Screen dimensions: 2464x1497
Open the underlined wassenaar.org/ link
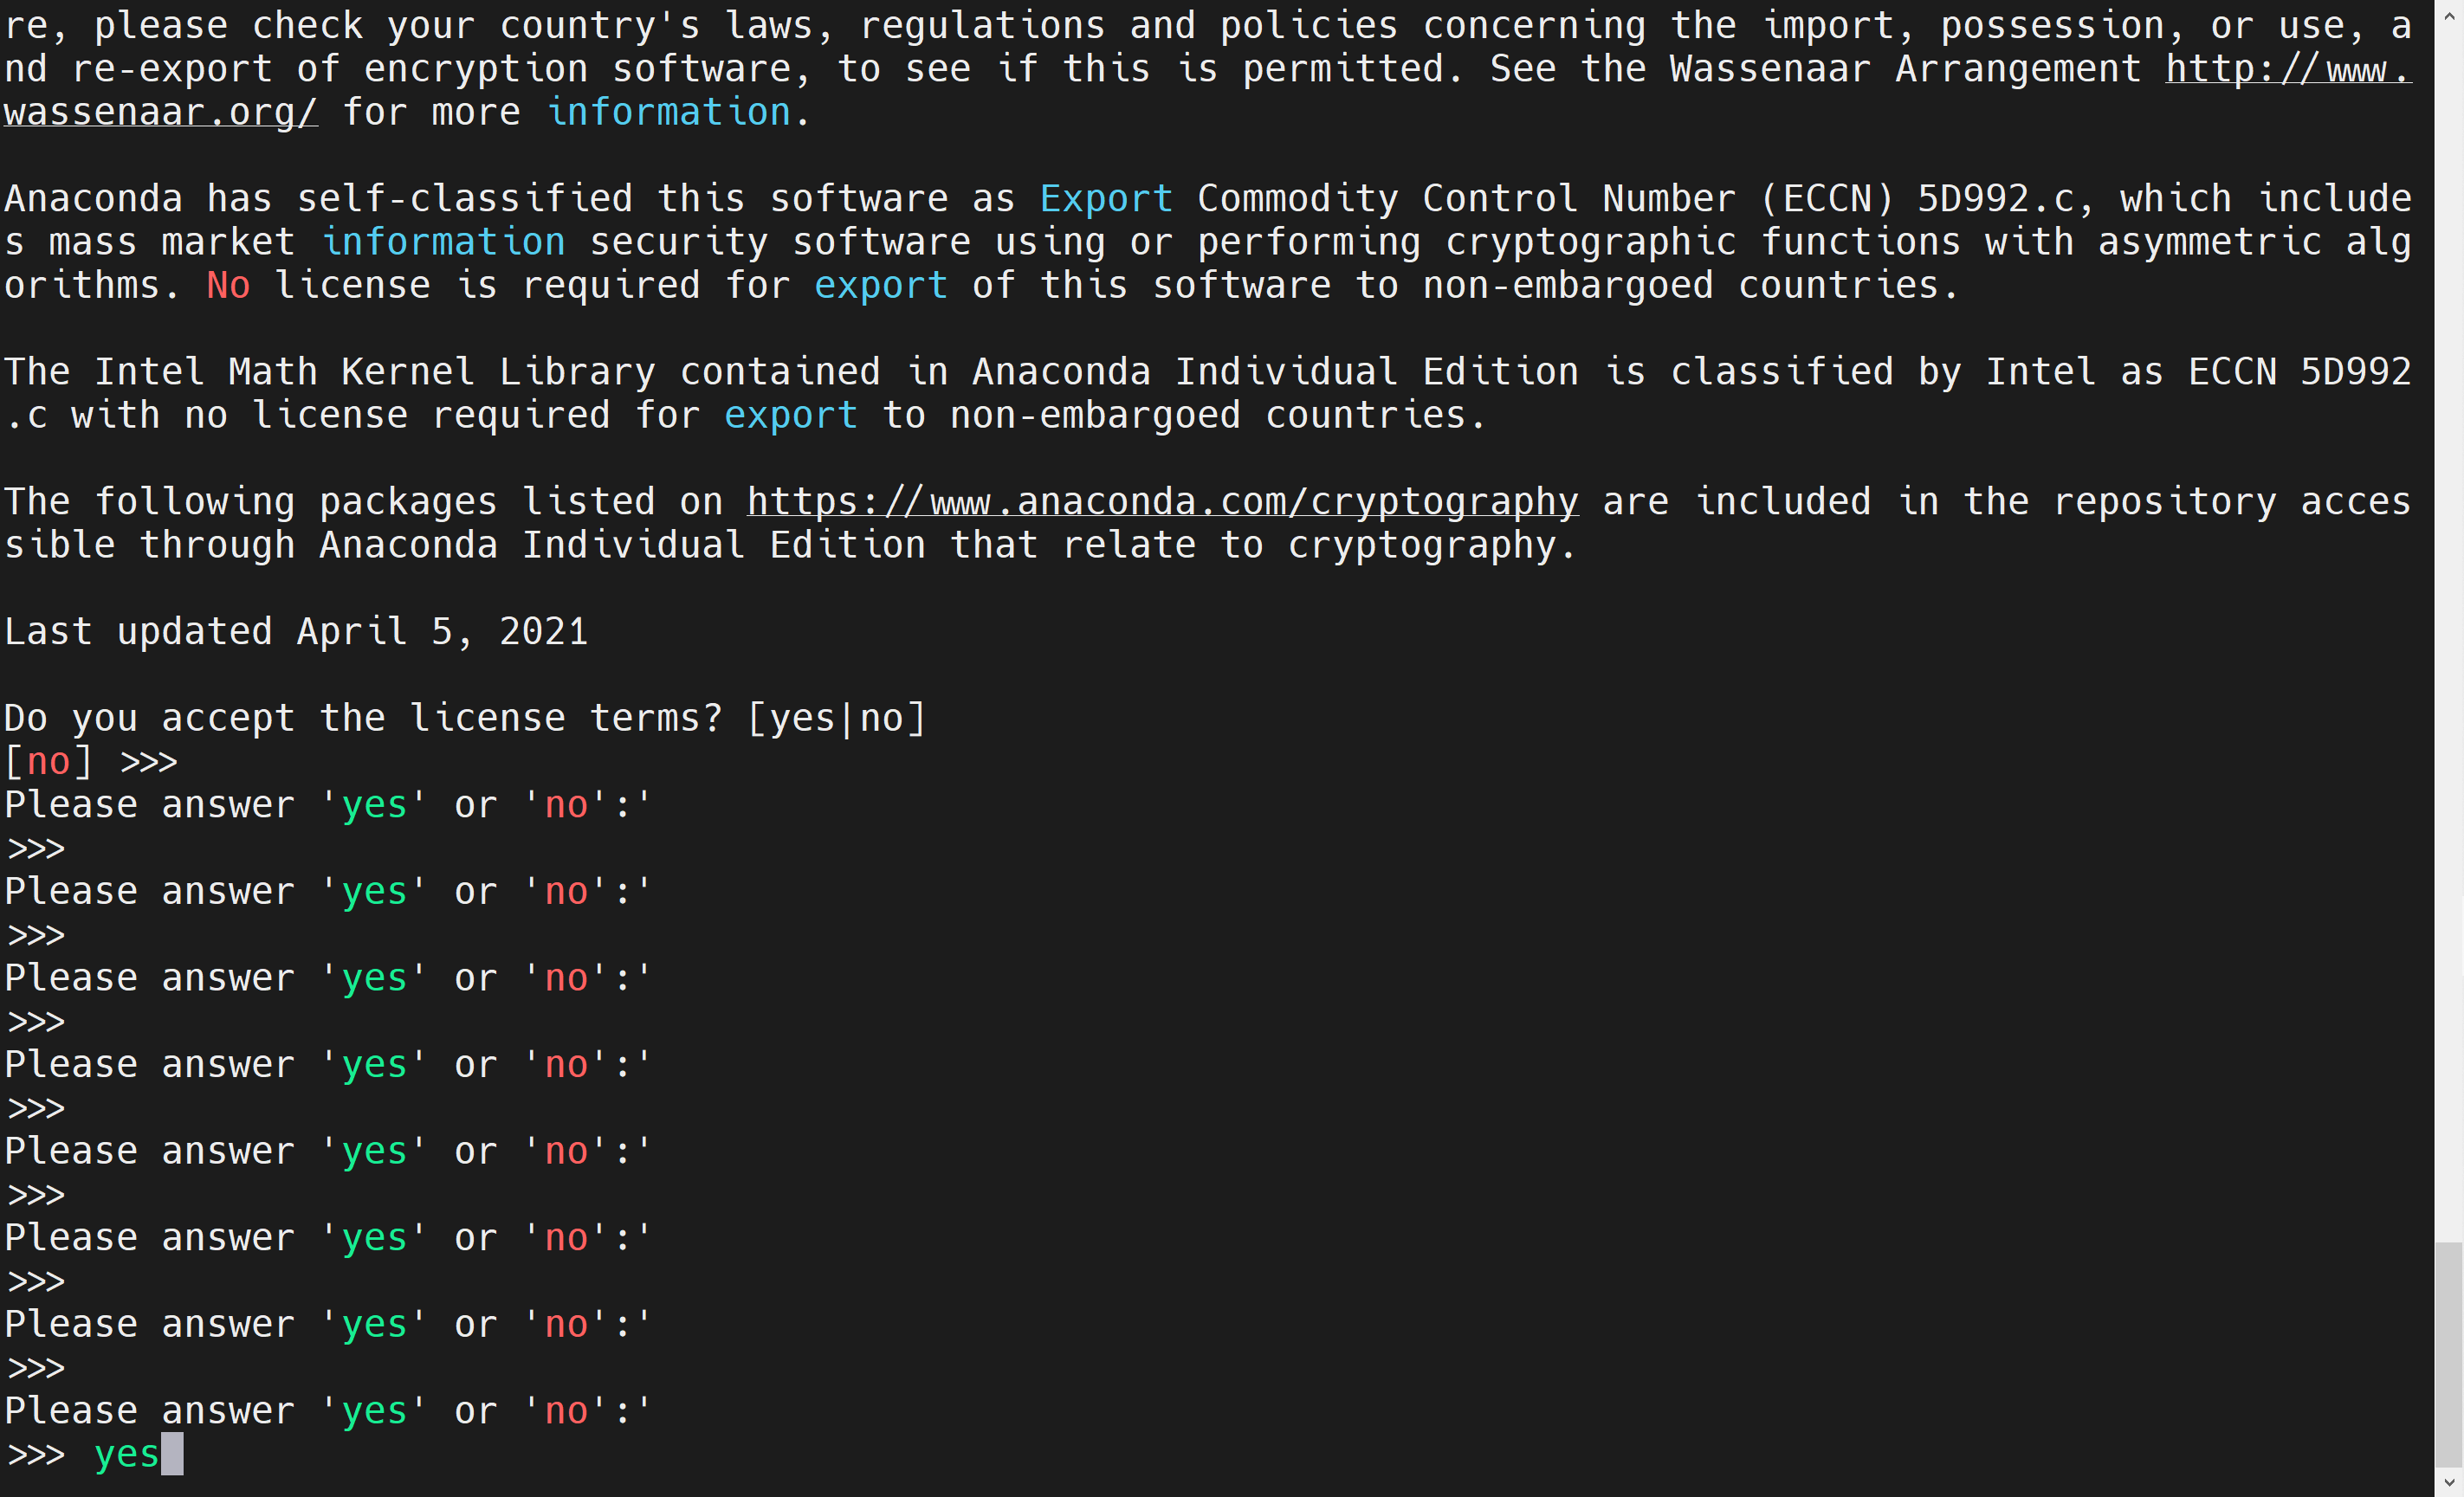click(160, 112)
